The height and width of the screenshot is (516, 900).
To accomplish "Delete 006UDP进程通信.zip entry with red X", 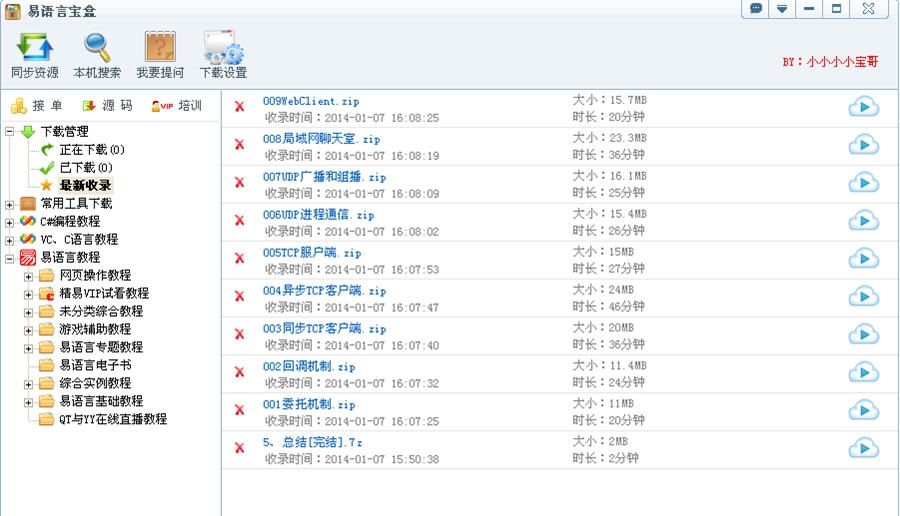I will tap(239, 220).
